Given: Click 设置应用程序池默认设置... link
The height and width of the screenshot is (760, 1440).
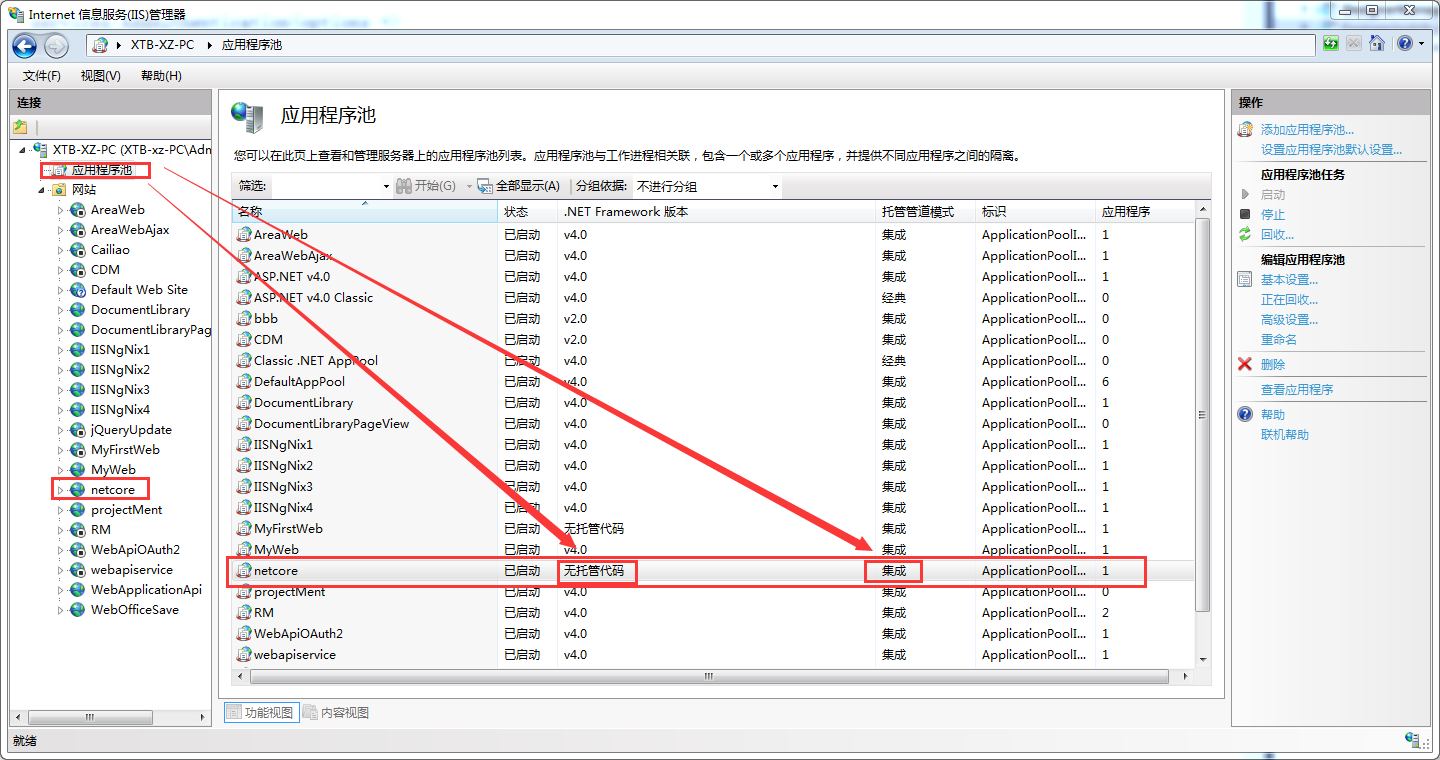Looking at the screenshot, I should 1331,150.
